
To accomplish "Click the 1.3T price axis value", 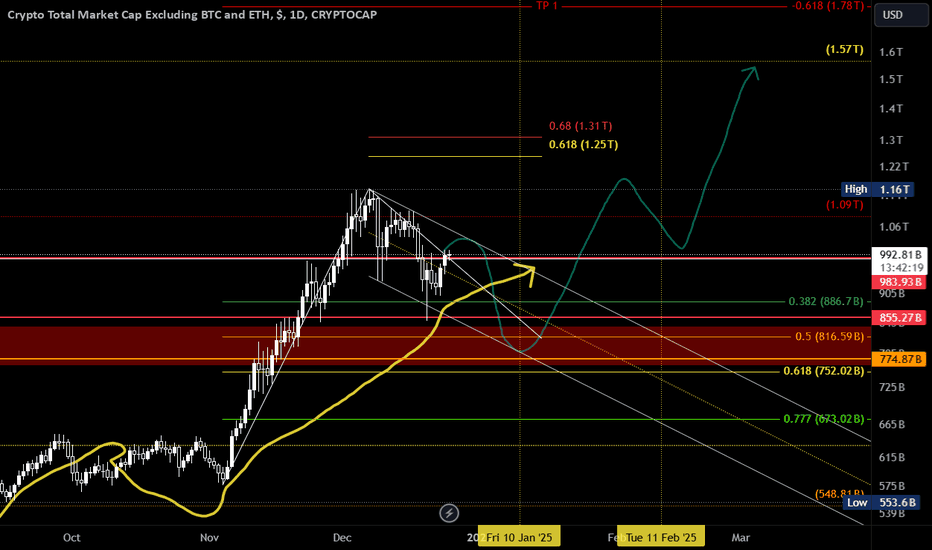I will tap(891, 140).
